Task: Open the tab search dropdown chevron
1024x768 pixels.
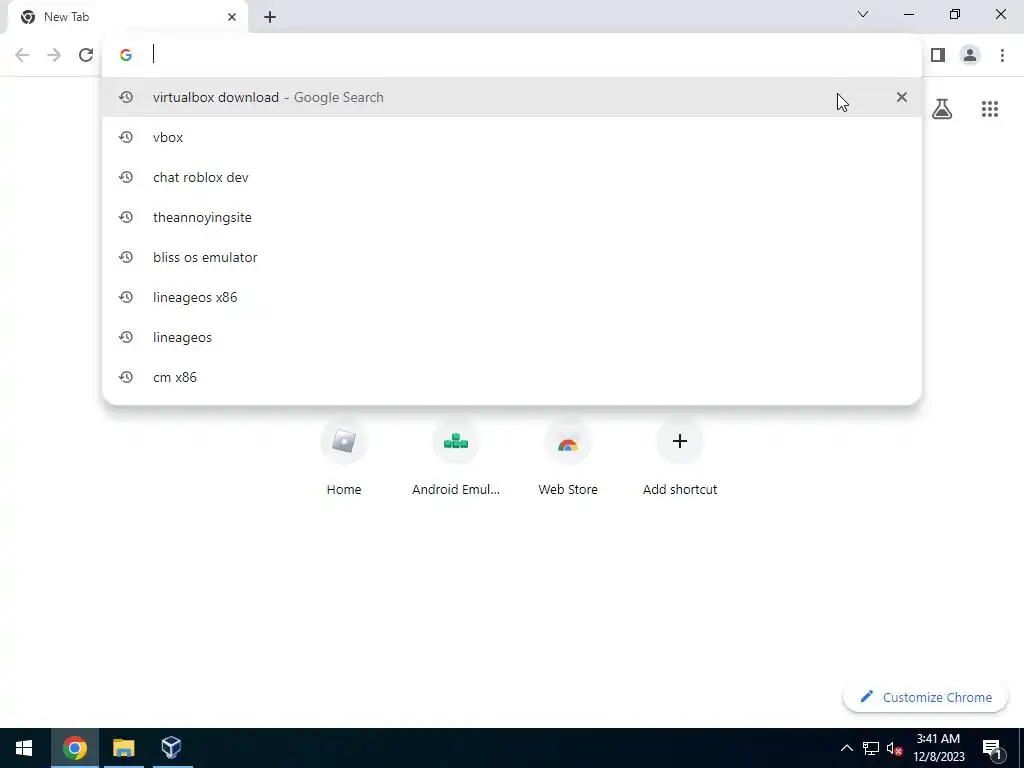Action: point(863,14)
